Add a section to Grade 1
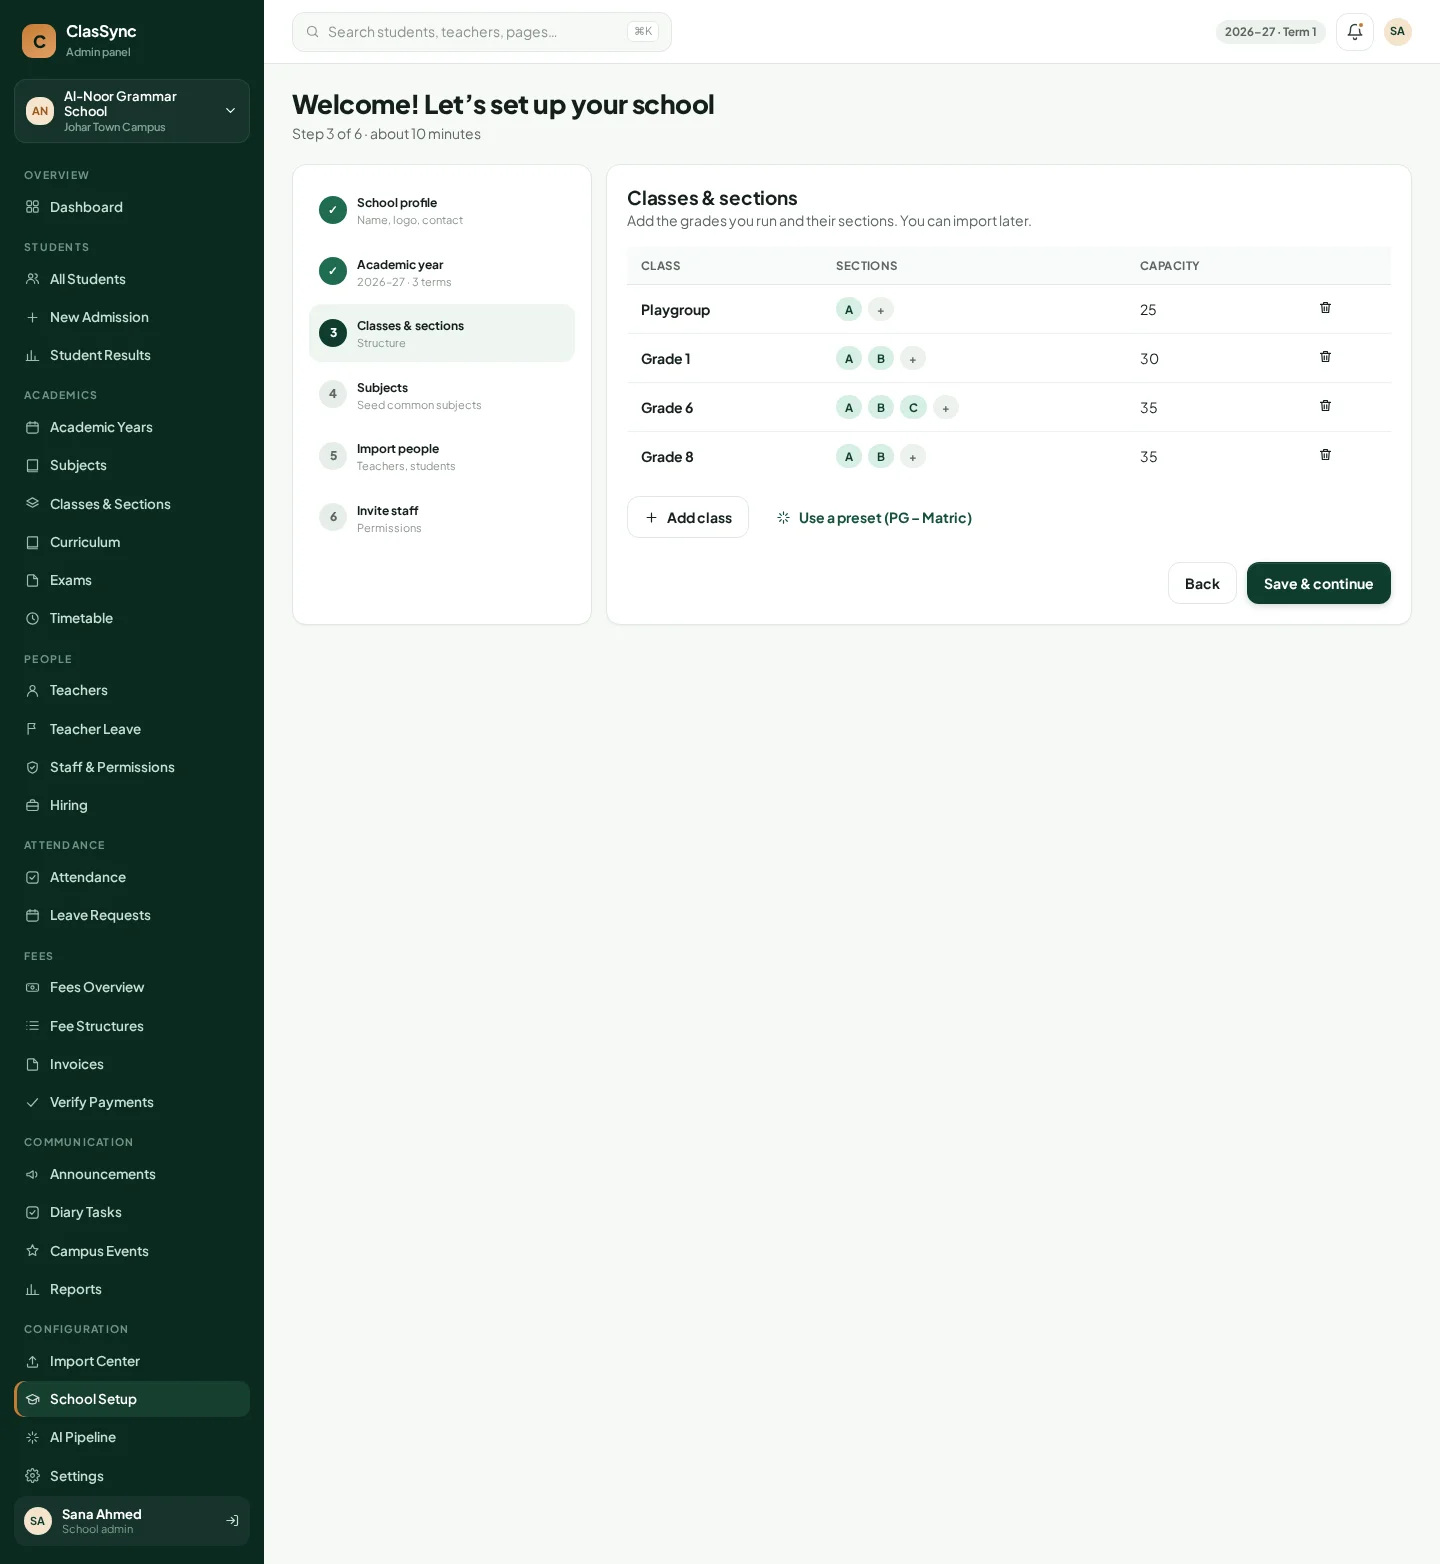Viewport: 1440px width, 1564px height. pos(913,359)
